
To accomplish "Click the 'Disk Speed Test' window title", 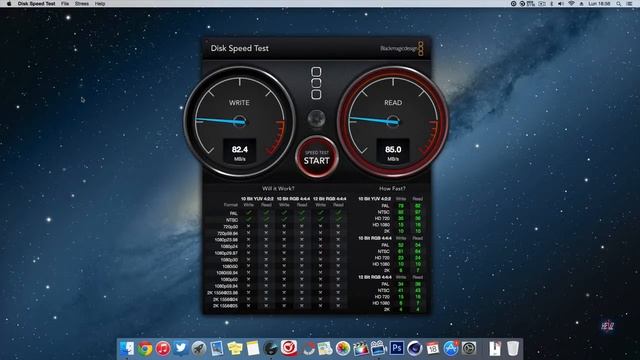I will click(x=240, y=48).
